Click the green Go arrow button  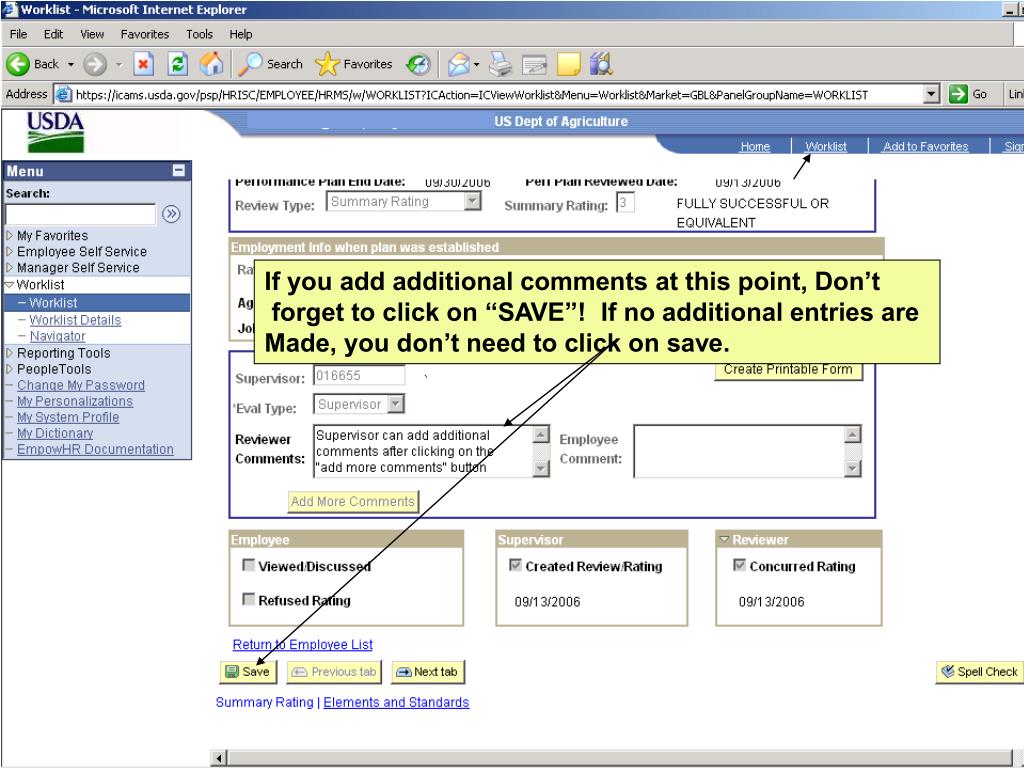[958, 94]
